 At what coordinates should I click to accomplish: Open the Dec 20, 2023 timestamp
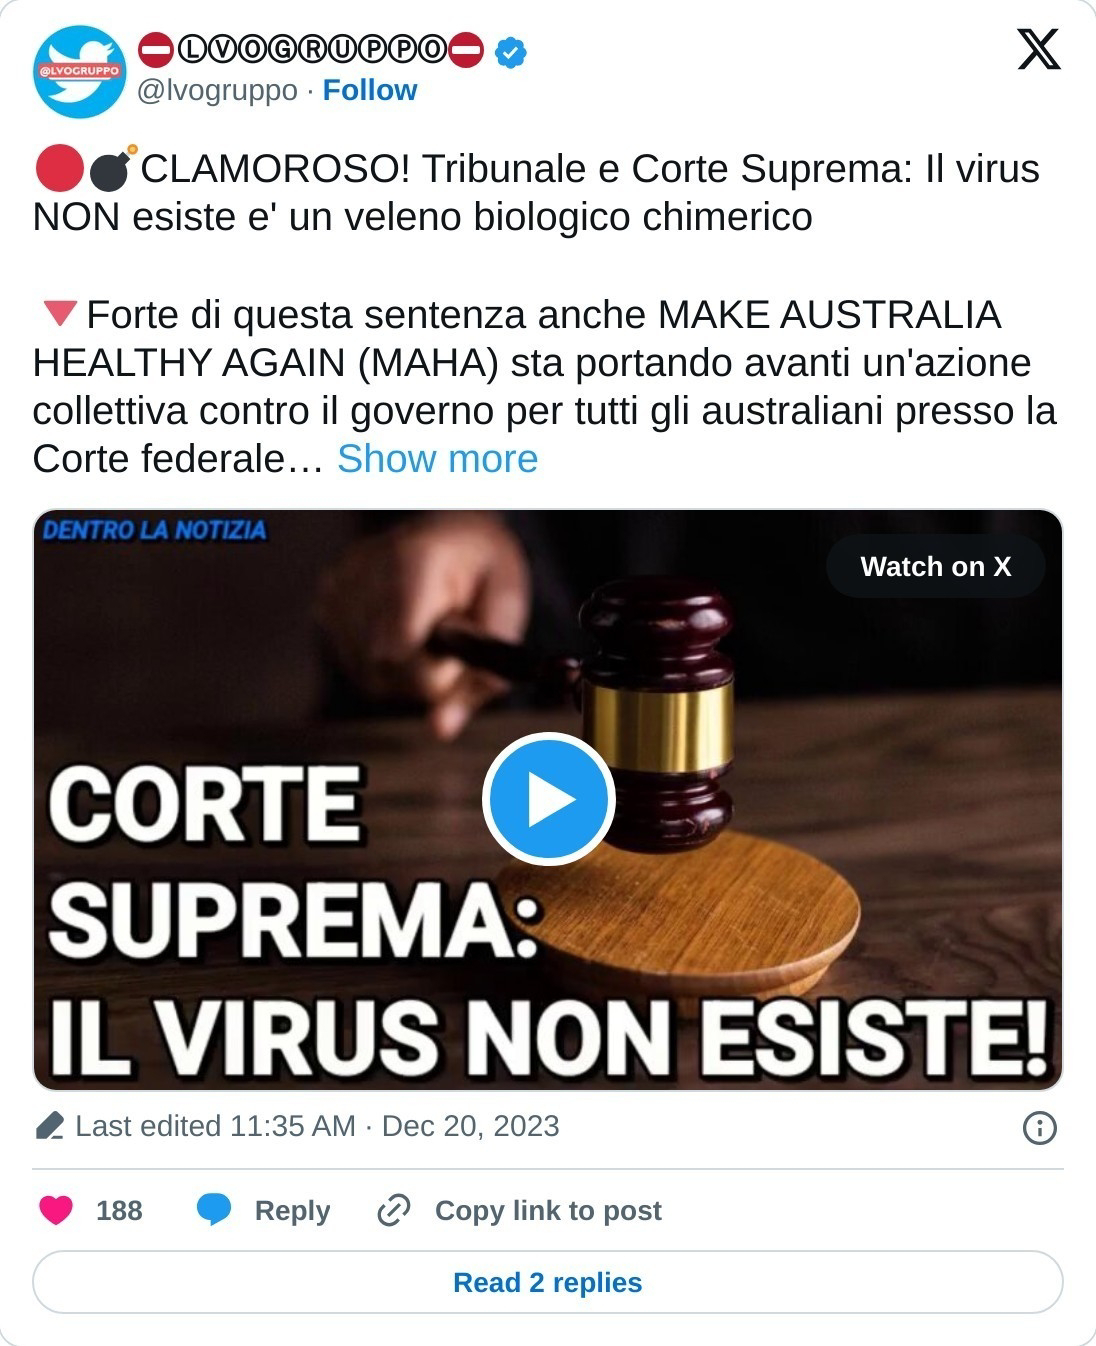pyautogui.click(x=470, y=1126)
